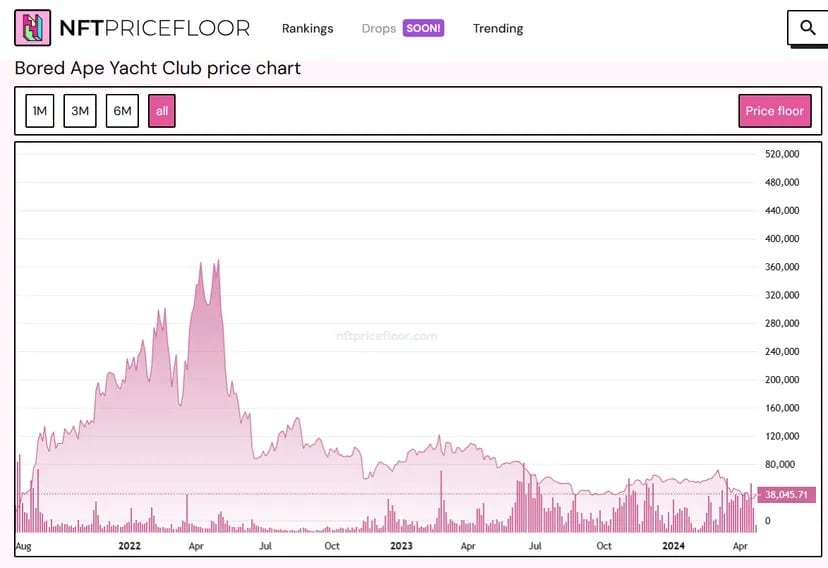Click the NFTPRICEFLOOR site name
828x568 pixels.
155,28
